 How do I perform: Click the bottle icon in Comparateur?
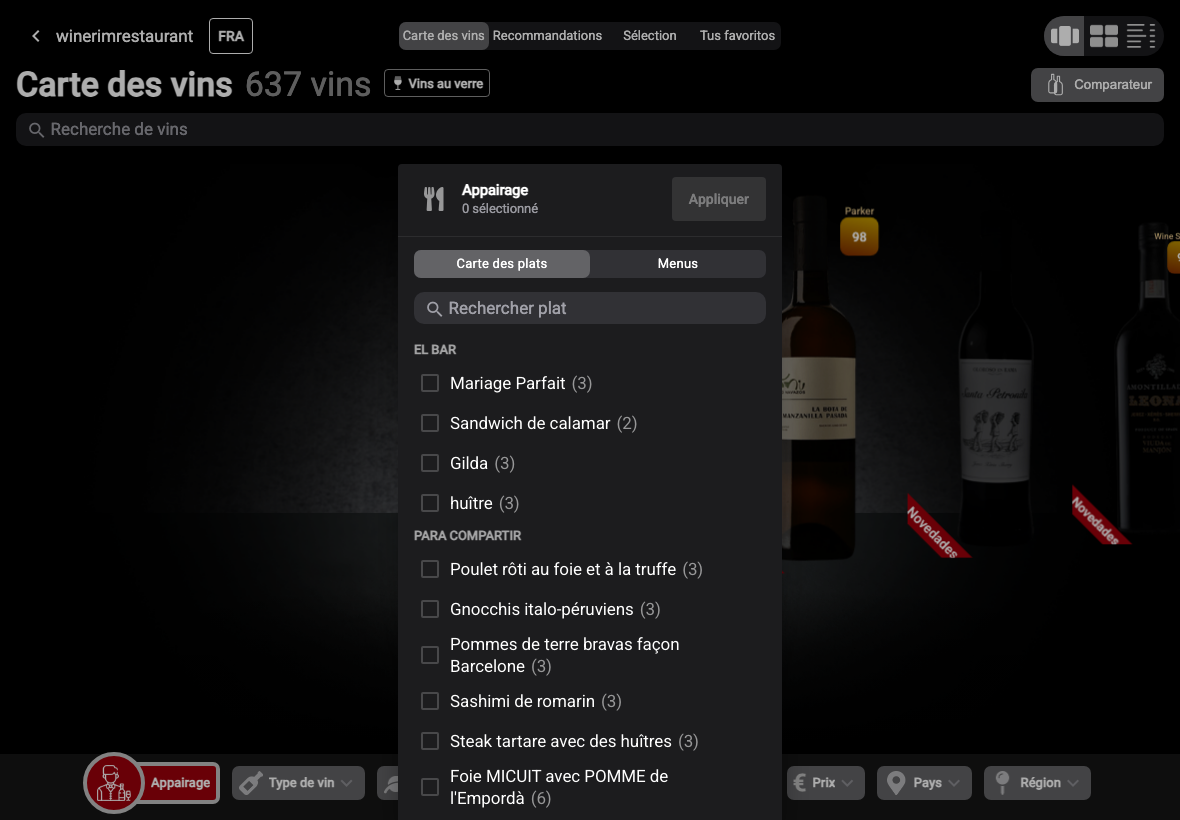pos(1056,85)
